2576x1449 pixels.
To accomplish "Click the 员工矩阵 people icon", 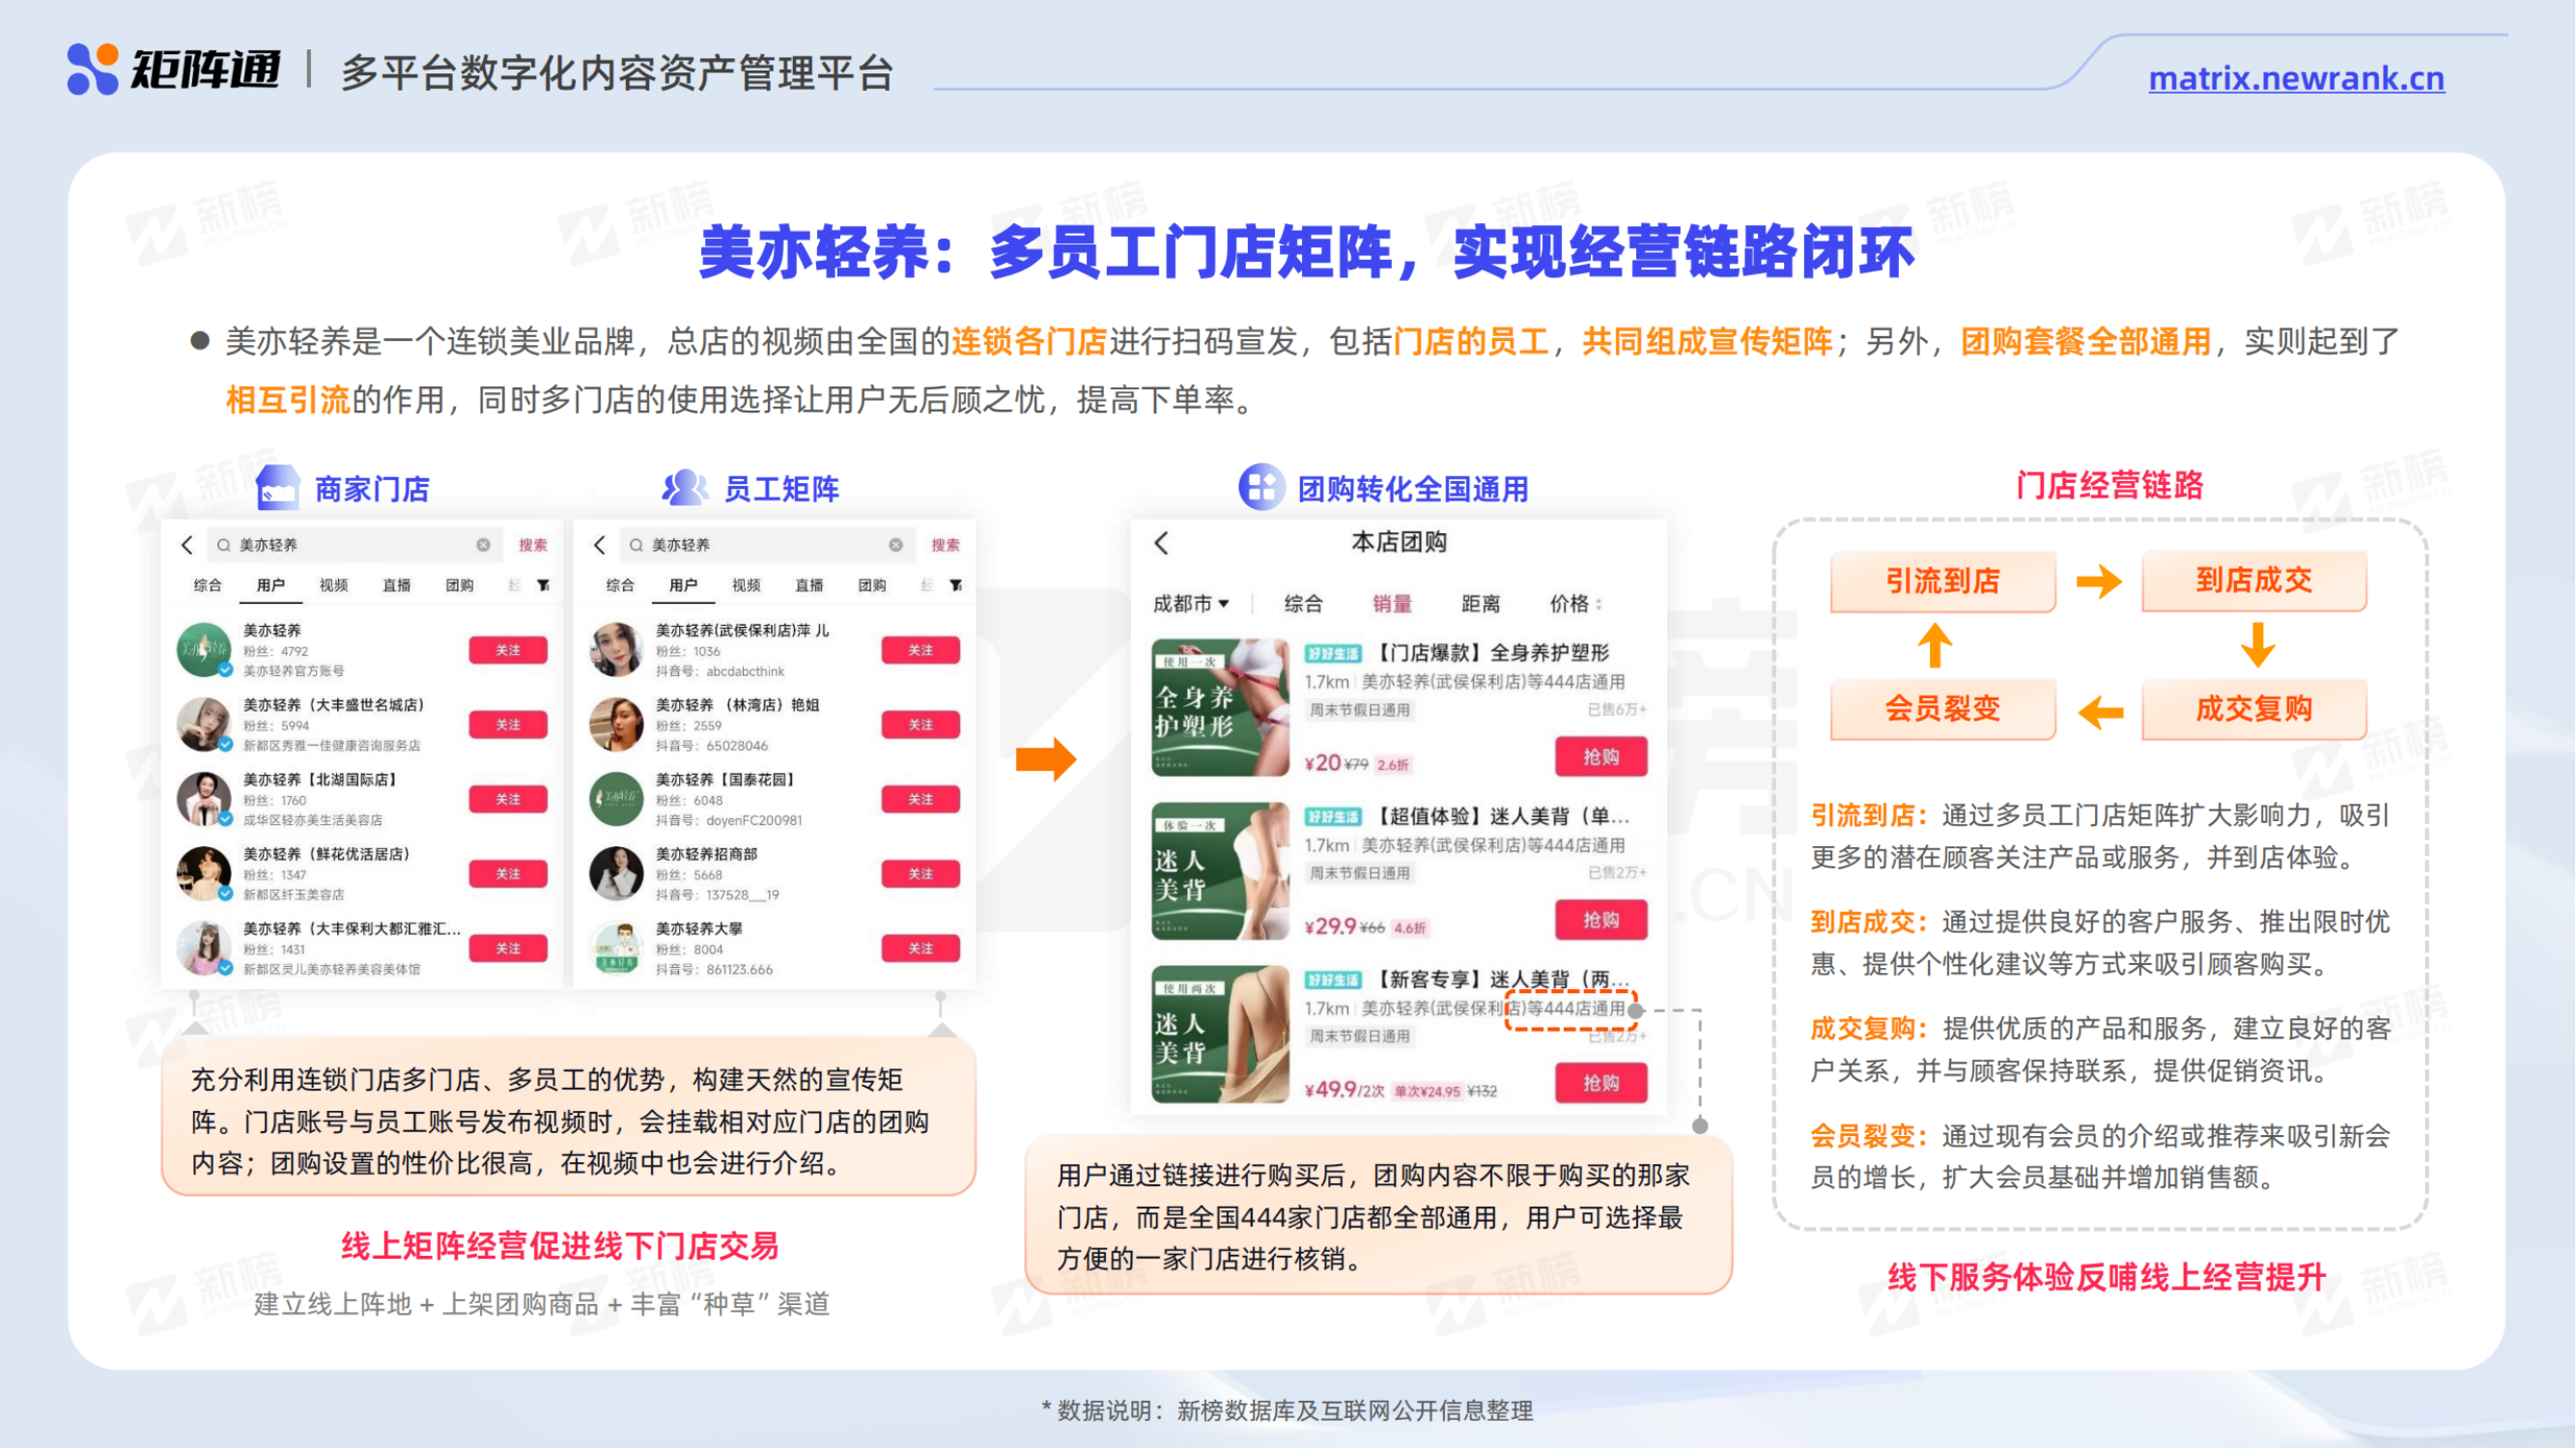I will pos(685,488).
